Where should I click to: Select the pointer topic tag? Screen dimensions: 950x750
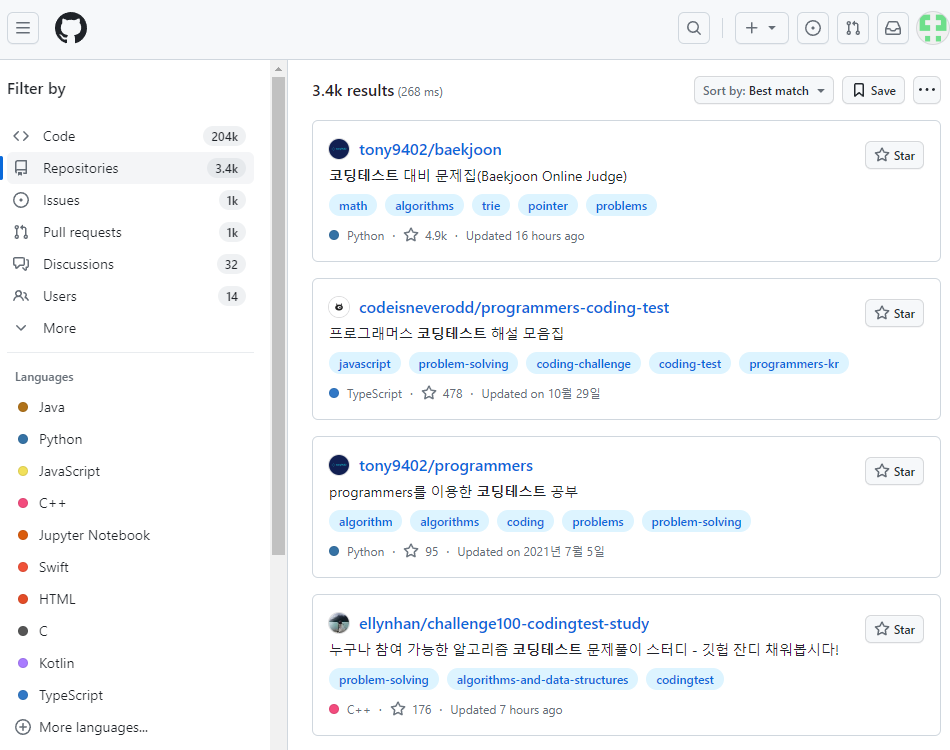click(548, 206)
